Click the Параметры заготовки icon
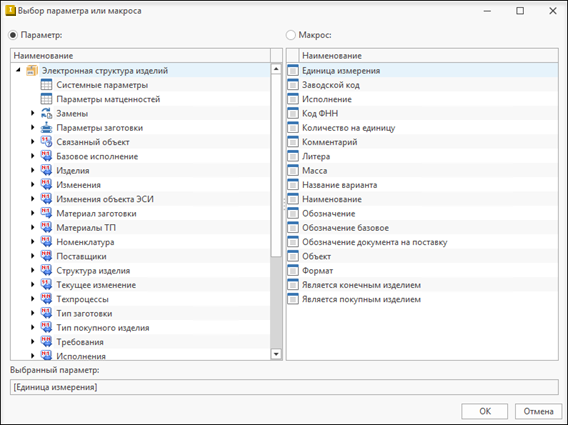 point(46,128)
